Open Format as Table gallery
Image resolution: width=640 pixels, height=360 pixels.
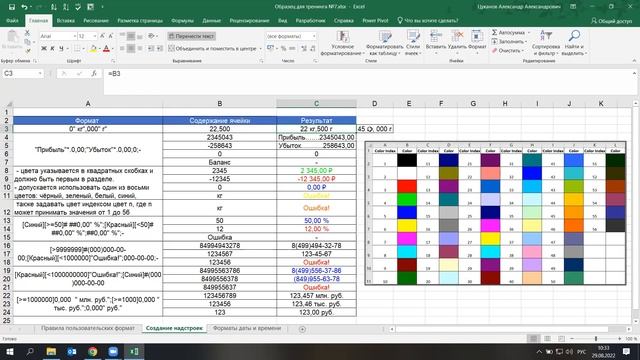click(x=384, y=43)
